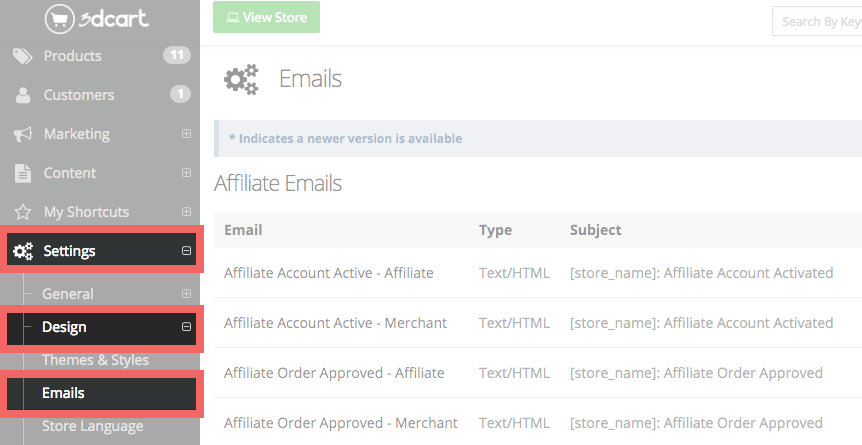Screen dimensions: 862x445
Task: Open the Customers section
Action: pos(79,95)
